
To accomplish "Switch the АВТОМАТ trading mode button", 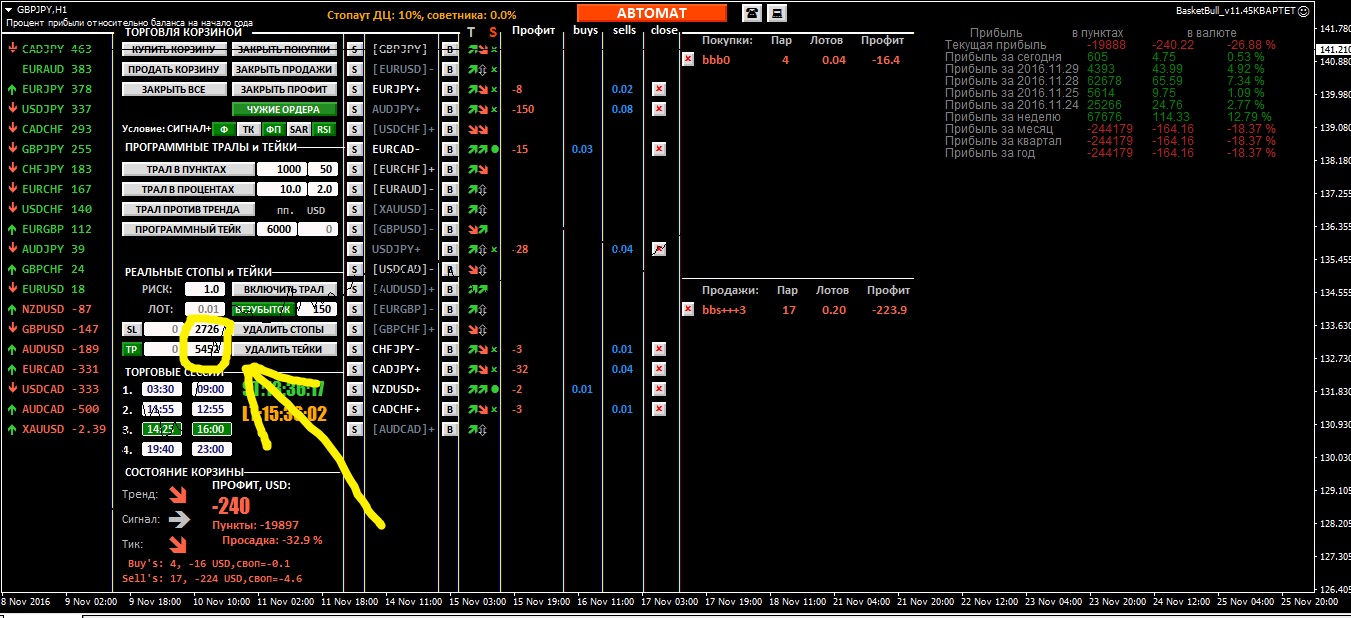I will click(652, 12).
